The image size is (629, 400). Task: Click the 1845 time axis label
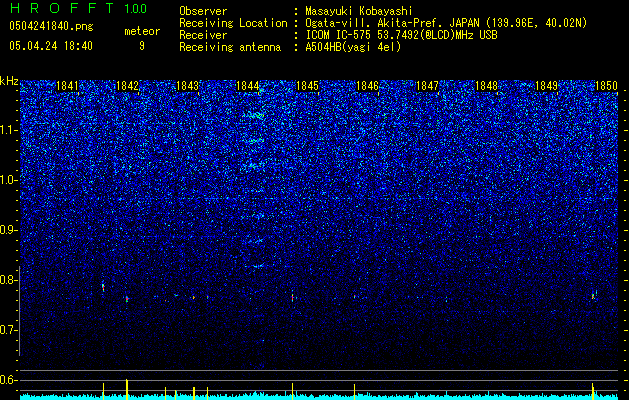tap(307, 86)
